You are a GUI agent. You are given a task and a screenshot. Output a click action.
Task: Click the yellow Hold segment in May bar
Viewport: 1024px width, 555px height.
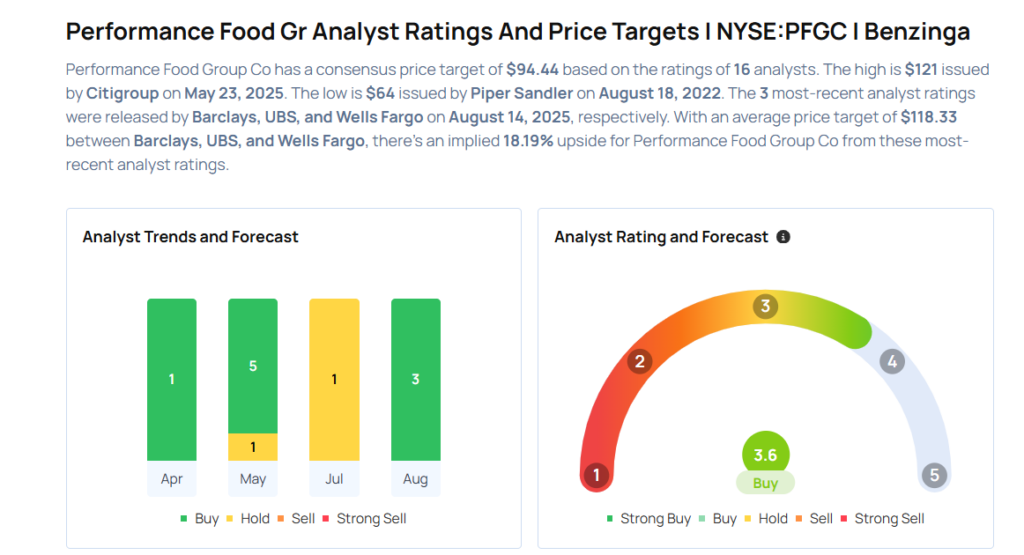coord(253,447)
